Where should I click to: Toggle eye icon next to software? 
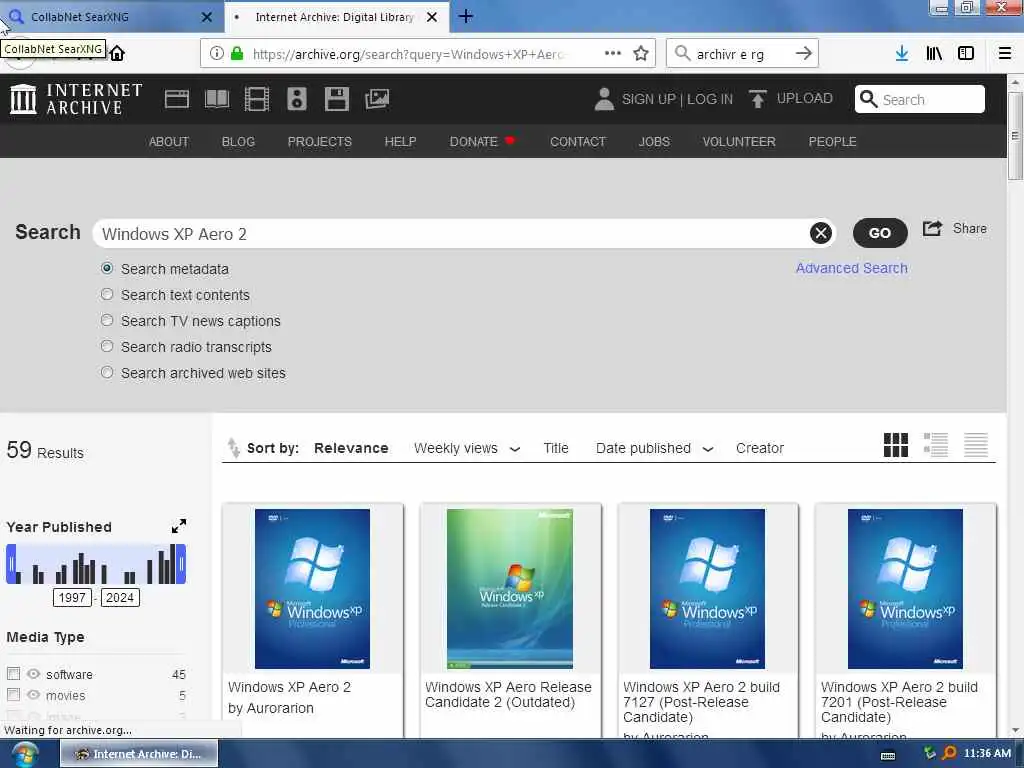click(33, 673)
